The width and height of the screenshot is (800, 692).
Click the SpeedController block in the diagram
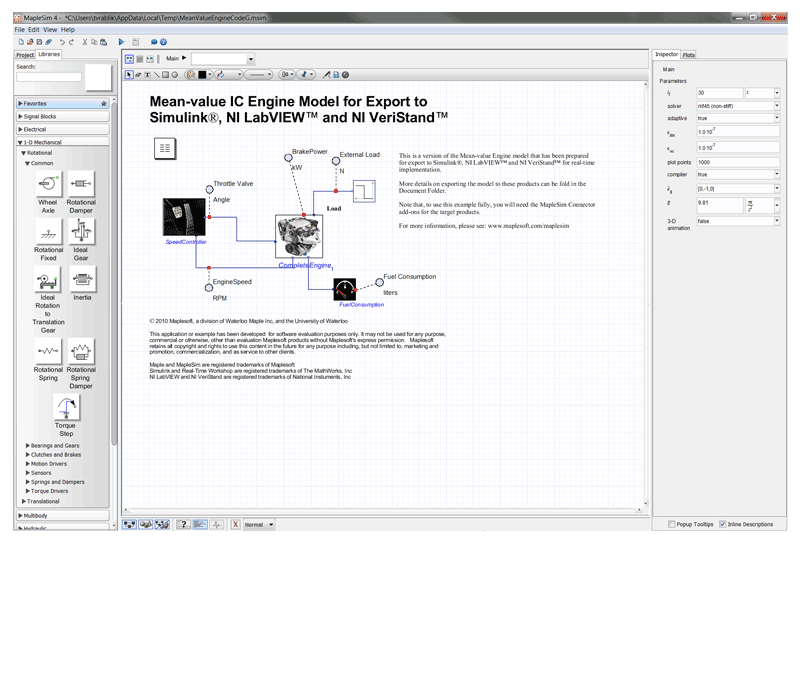(185, 219)
